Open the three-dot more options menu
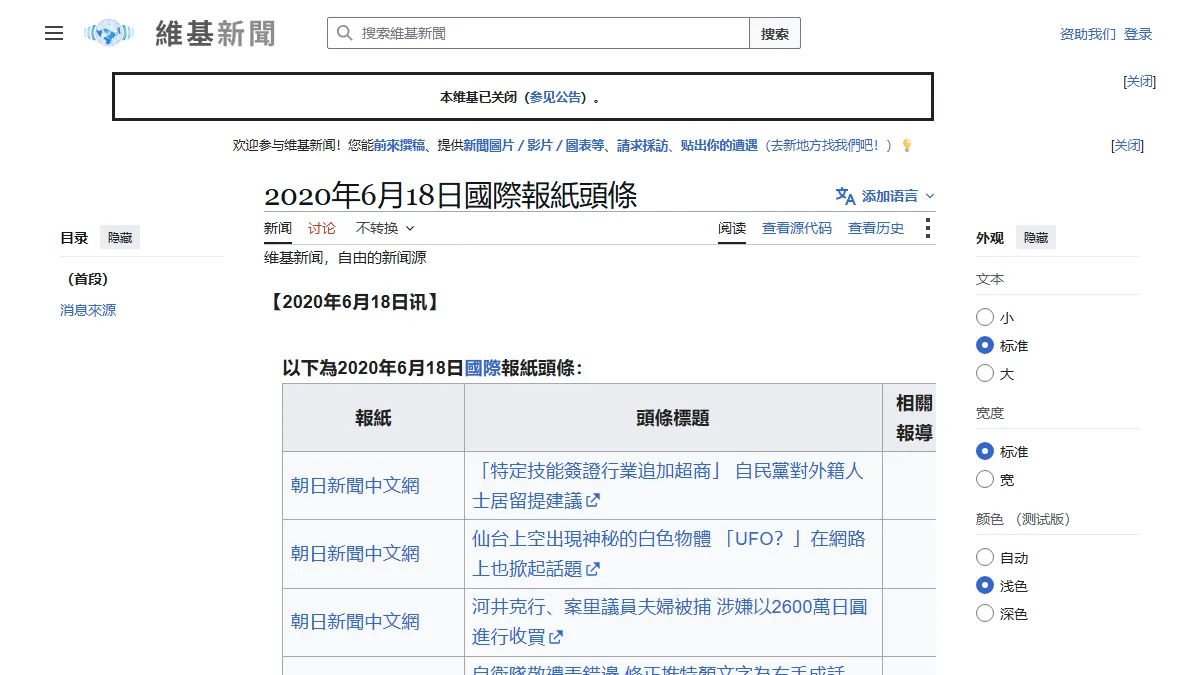The image size is (1200, 675). [x=928, y=228]
